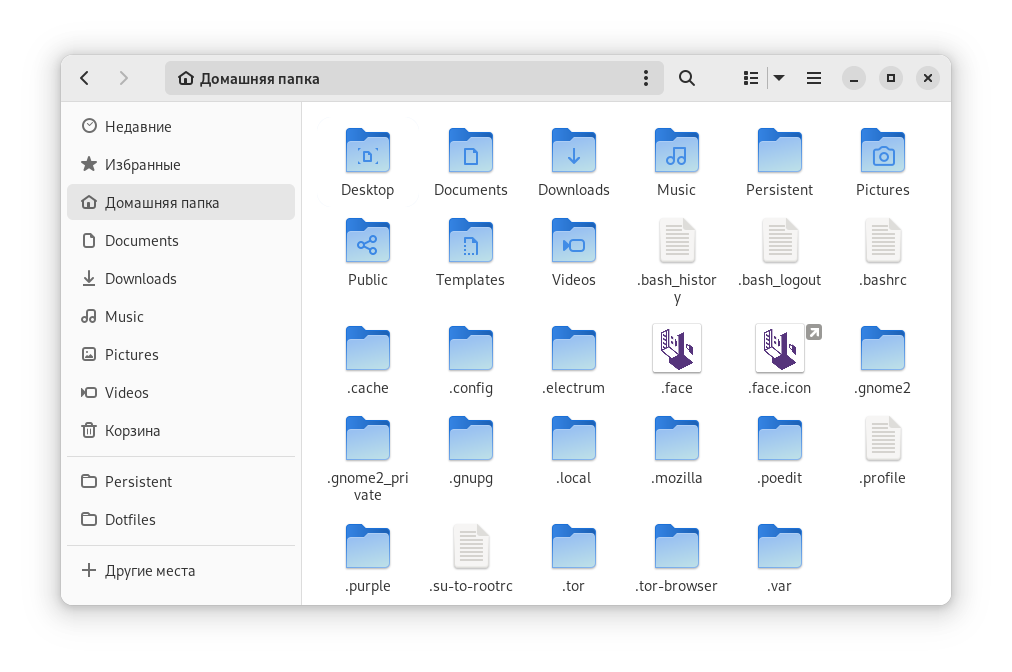Select the .tor-browser folder

(x=677, y=548)
